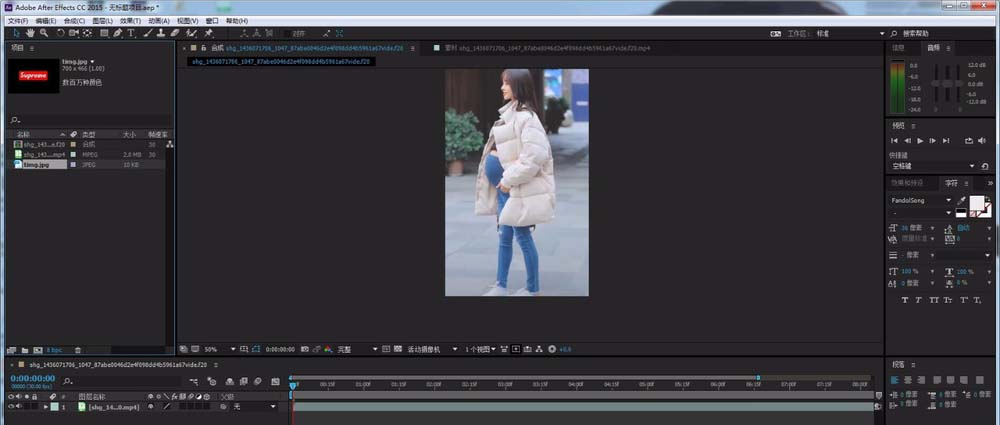Open the 合成(C) menu

click(74, 21)
